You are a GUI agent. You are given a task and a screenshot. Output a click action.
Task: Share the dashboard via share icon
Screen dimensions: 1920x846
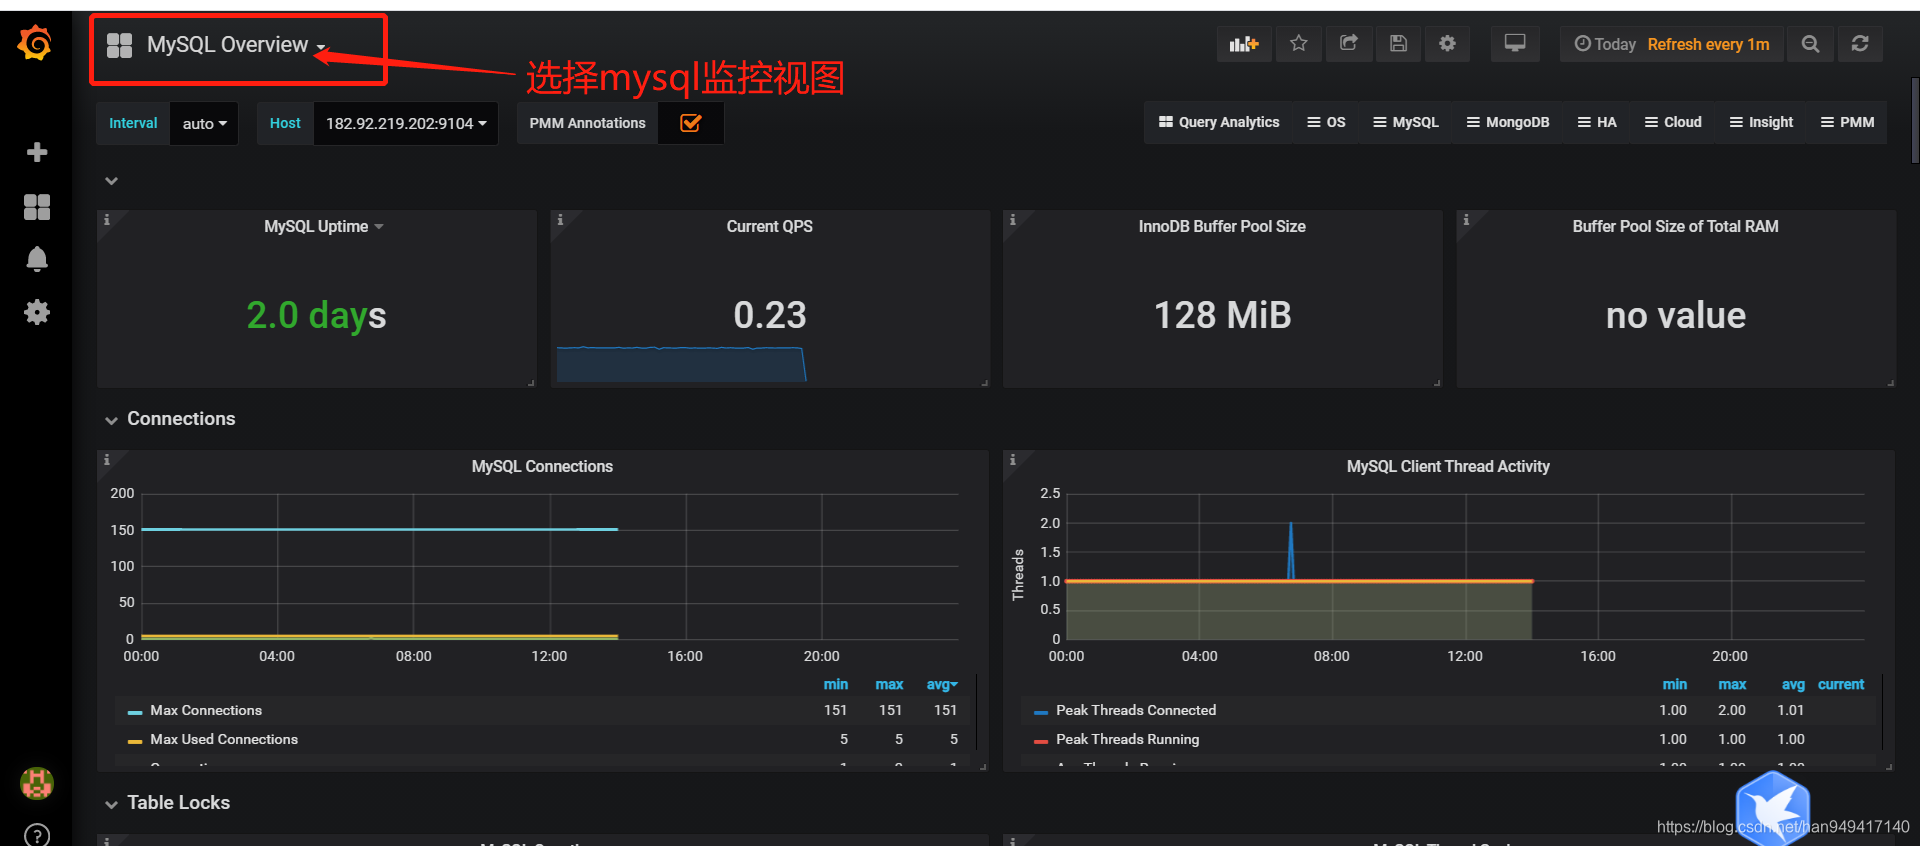[1349, 44]
